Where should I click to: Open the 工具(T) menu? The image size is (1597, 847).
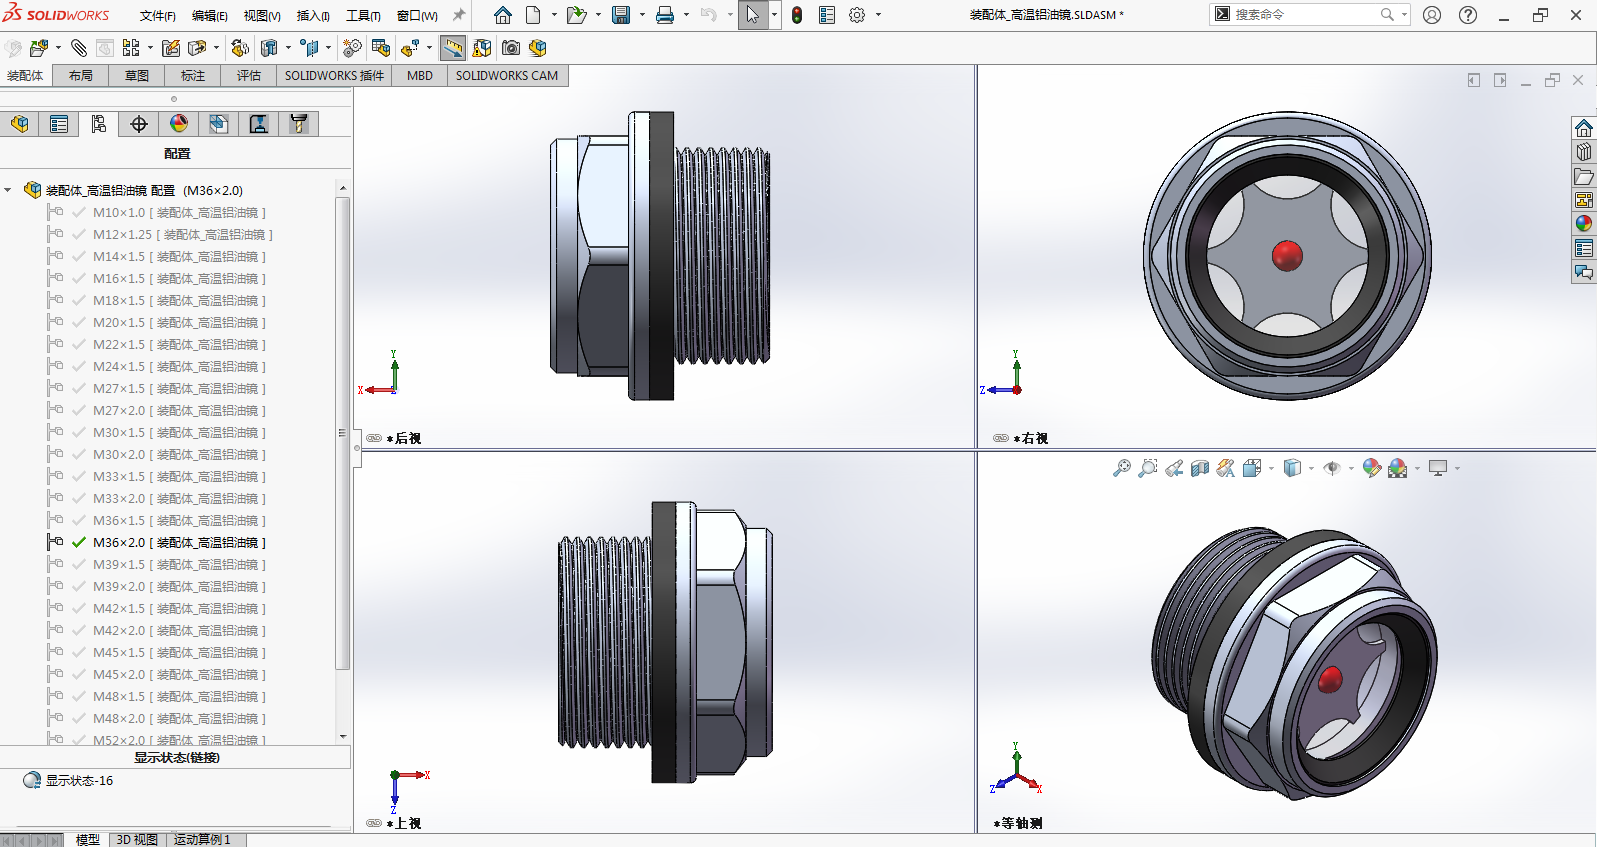[363, 15]
